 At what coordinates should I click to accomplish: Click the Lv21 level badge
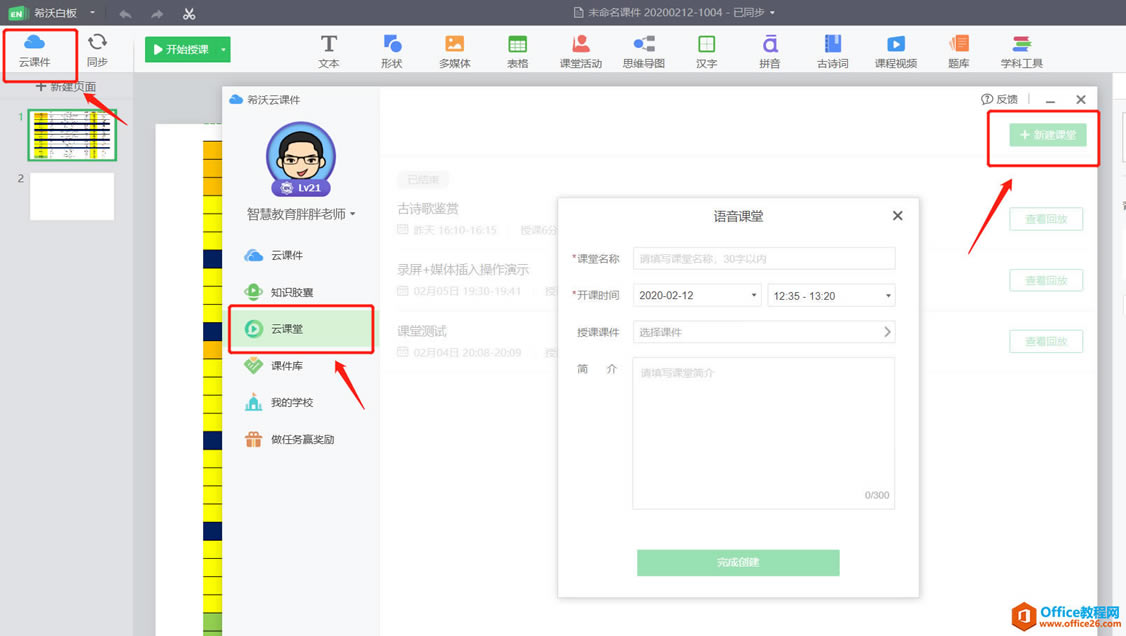click(301, 187)
